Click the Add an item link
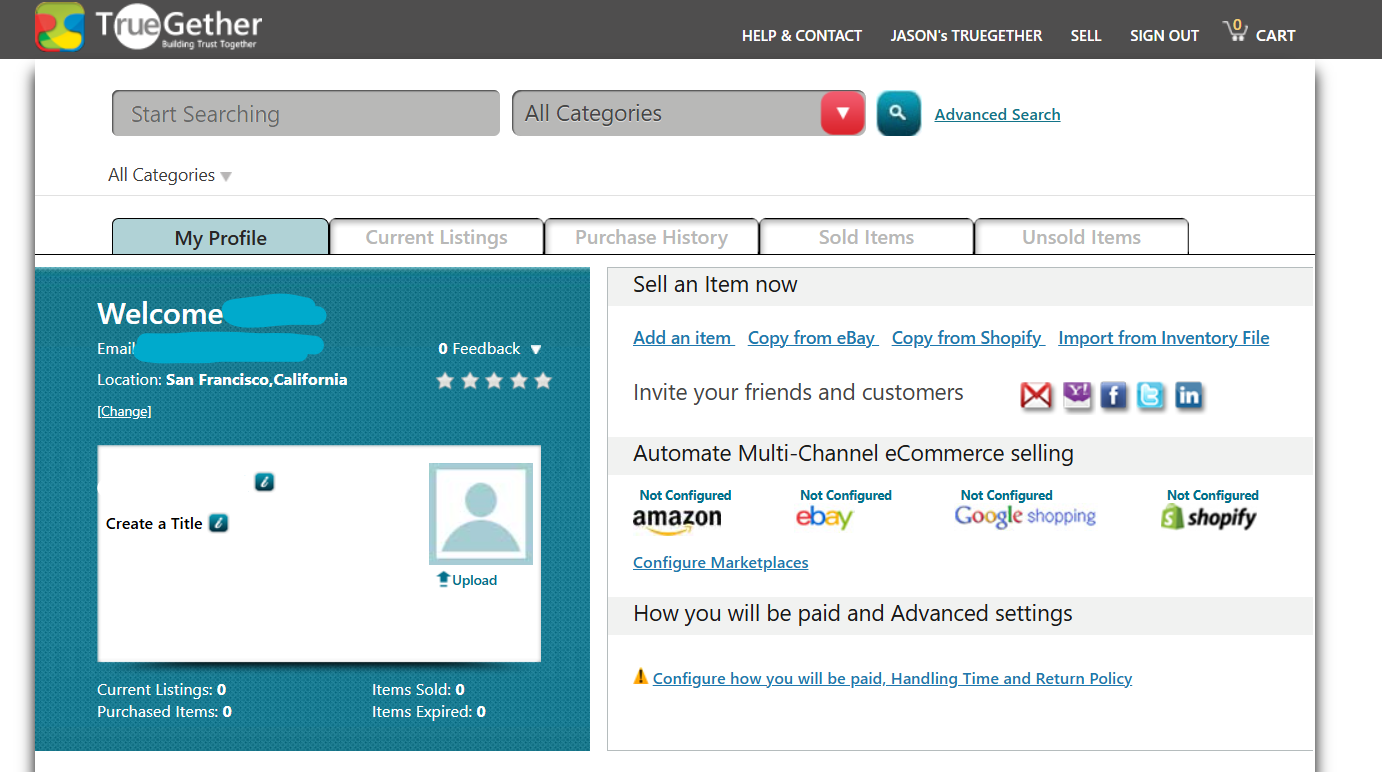Viewport: 1382px width, 772px height. click(683, 338)
